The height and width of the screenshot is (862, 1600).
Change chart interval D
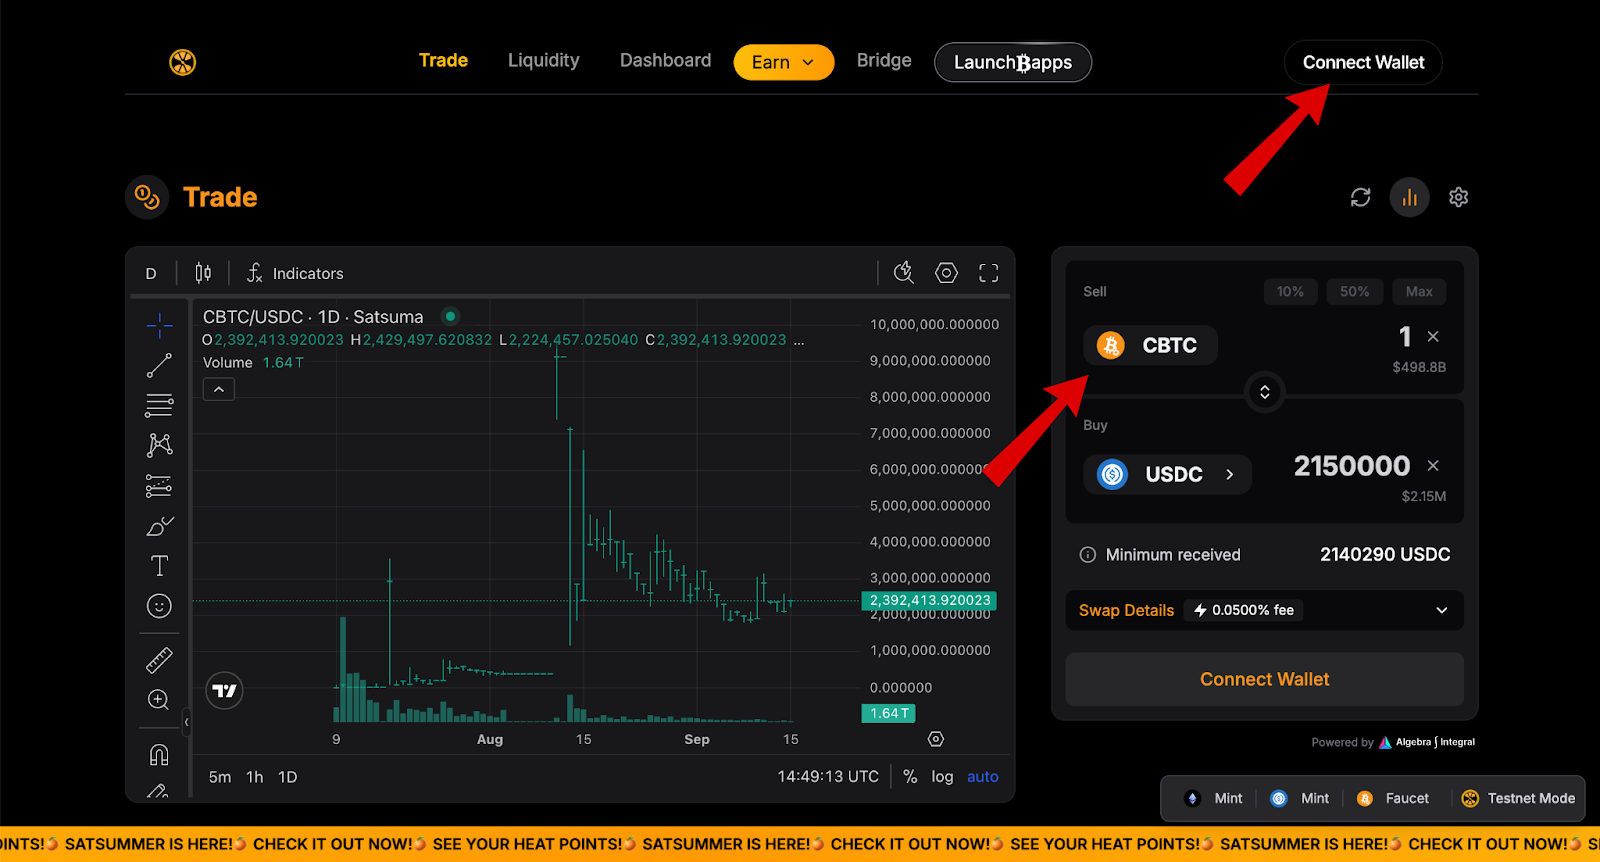pos(151,273)
